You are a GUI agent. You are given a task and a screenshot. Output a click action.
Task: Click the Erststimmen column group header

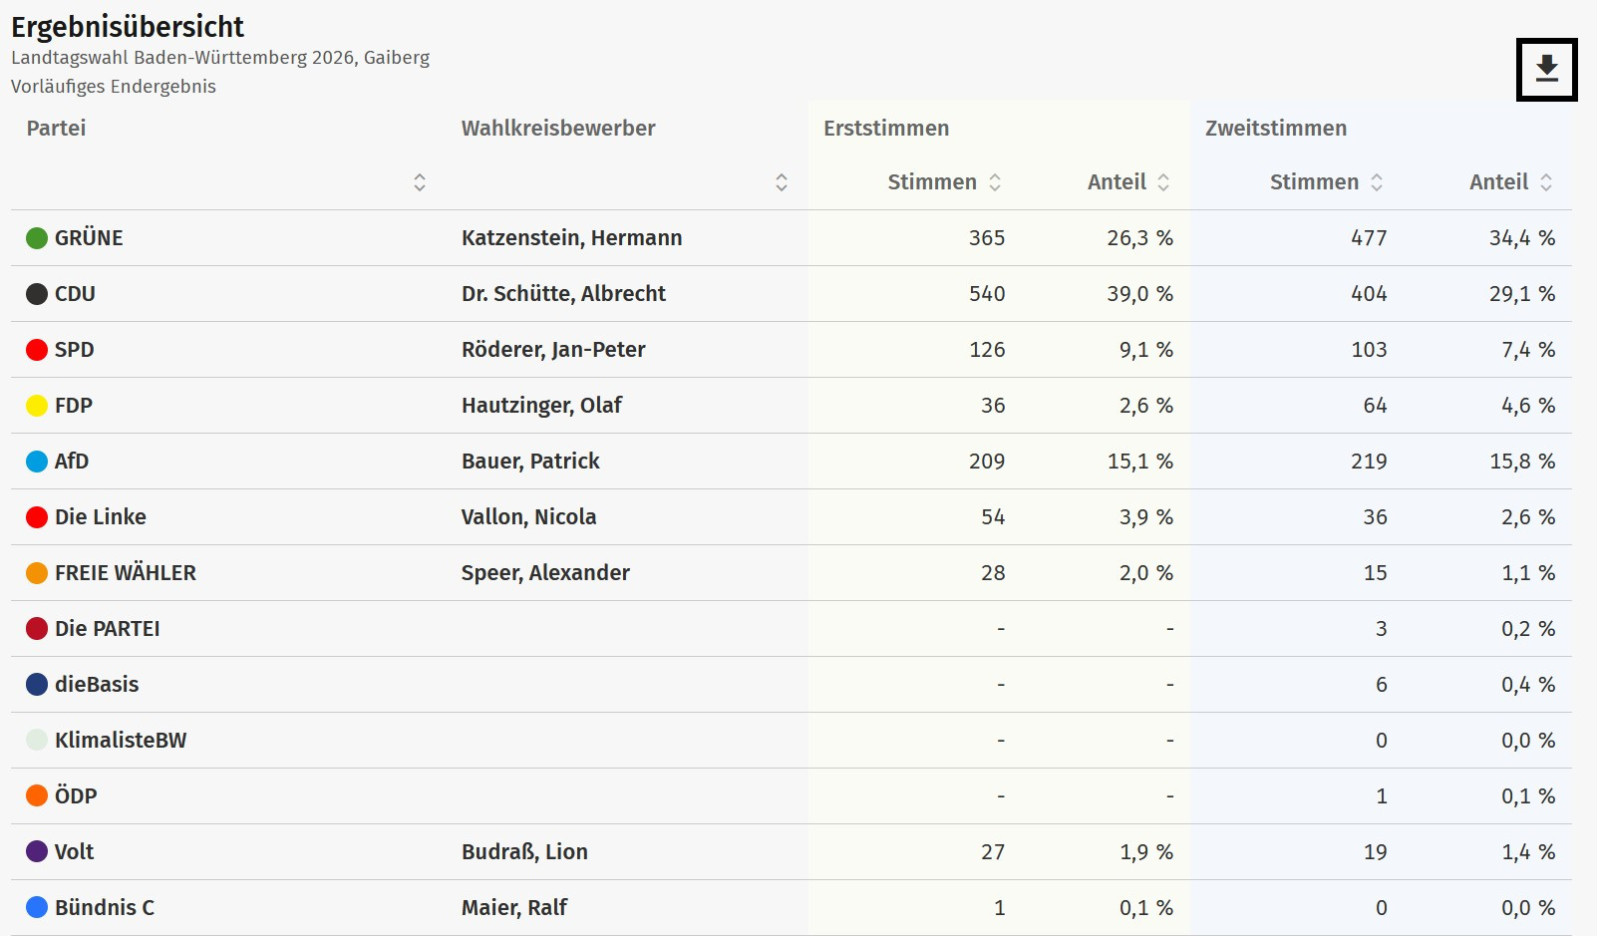pos(886,128)
